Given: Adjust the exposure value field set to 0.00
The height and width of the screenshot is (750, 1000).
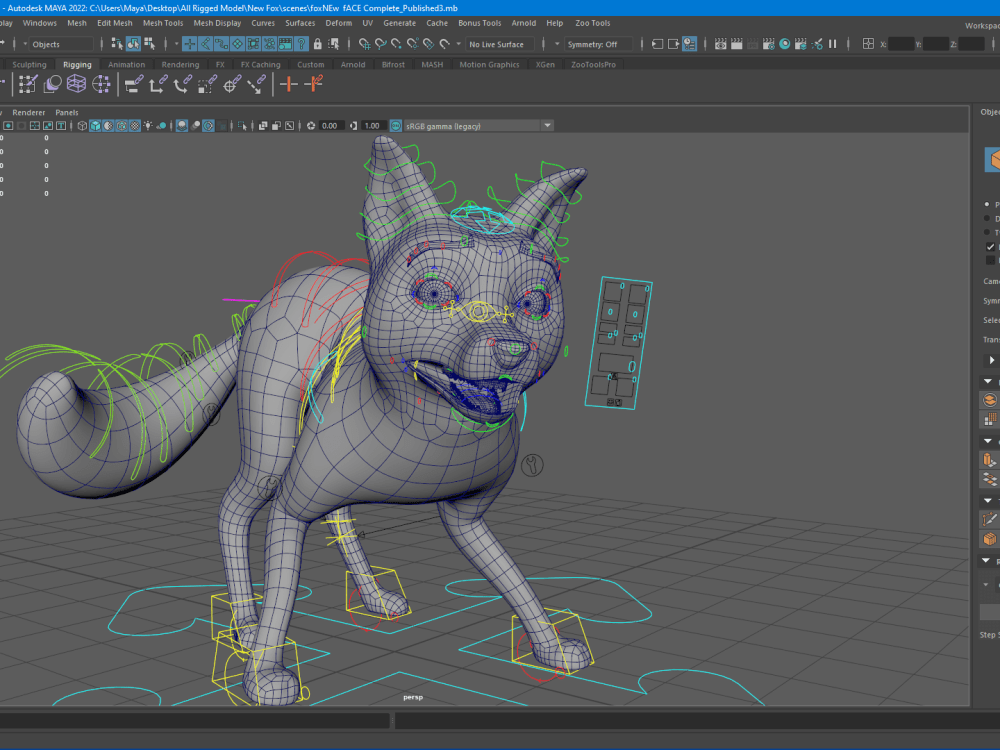Looking at the screenshot, I should coord(330,125).
